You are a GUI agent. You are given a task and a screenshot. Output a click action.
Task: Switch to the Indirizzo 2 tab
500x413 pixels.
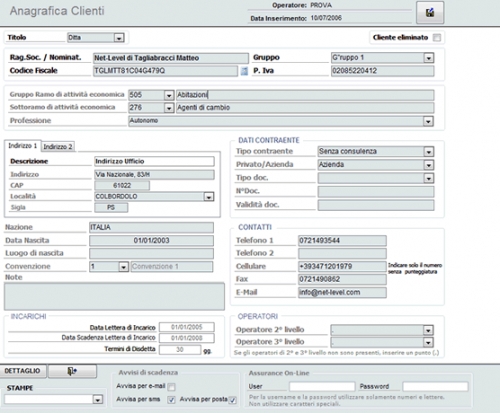(58, 147)
